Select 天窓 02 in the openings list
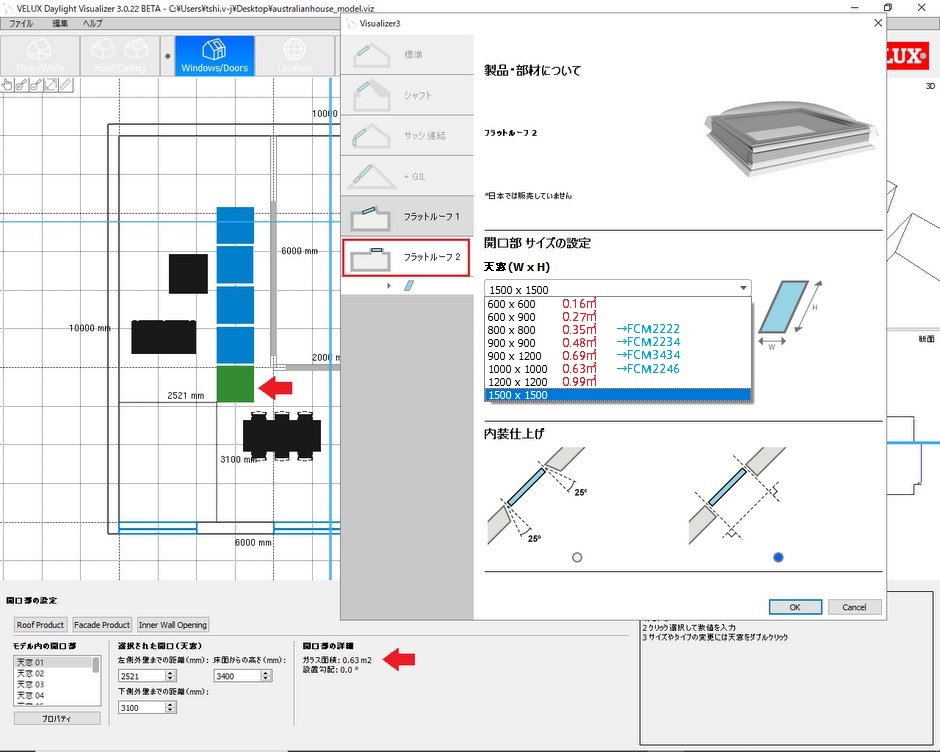The image size is (940, 752). point(53,673)
